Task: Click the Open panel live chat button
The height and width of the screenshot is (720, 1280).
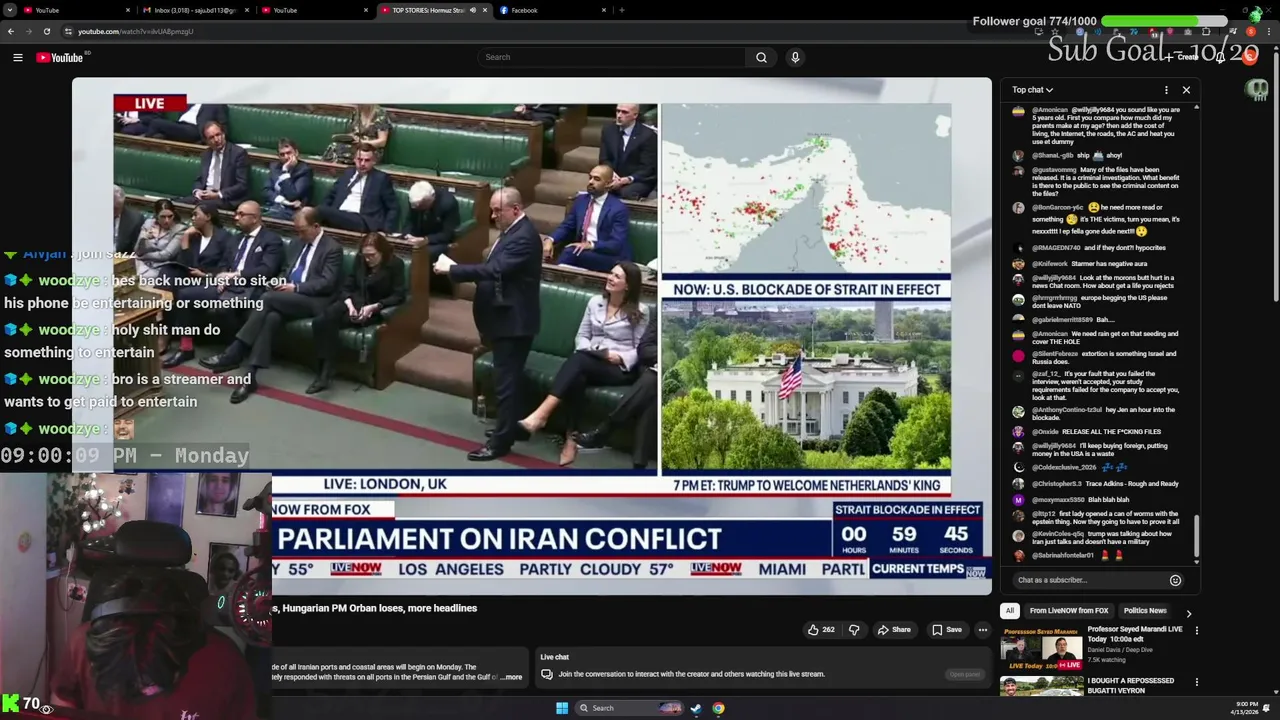Action: click(x=965, y=674)
